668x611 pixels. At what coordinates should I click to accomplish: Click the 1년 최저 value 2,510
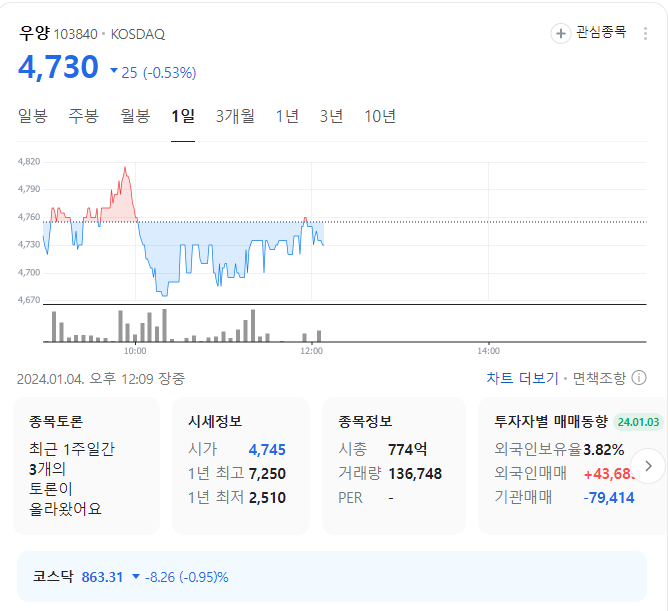point(267,497)
